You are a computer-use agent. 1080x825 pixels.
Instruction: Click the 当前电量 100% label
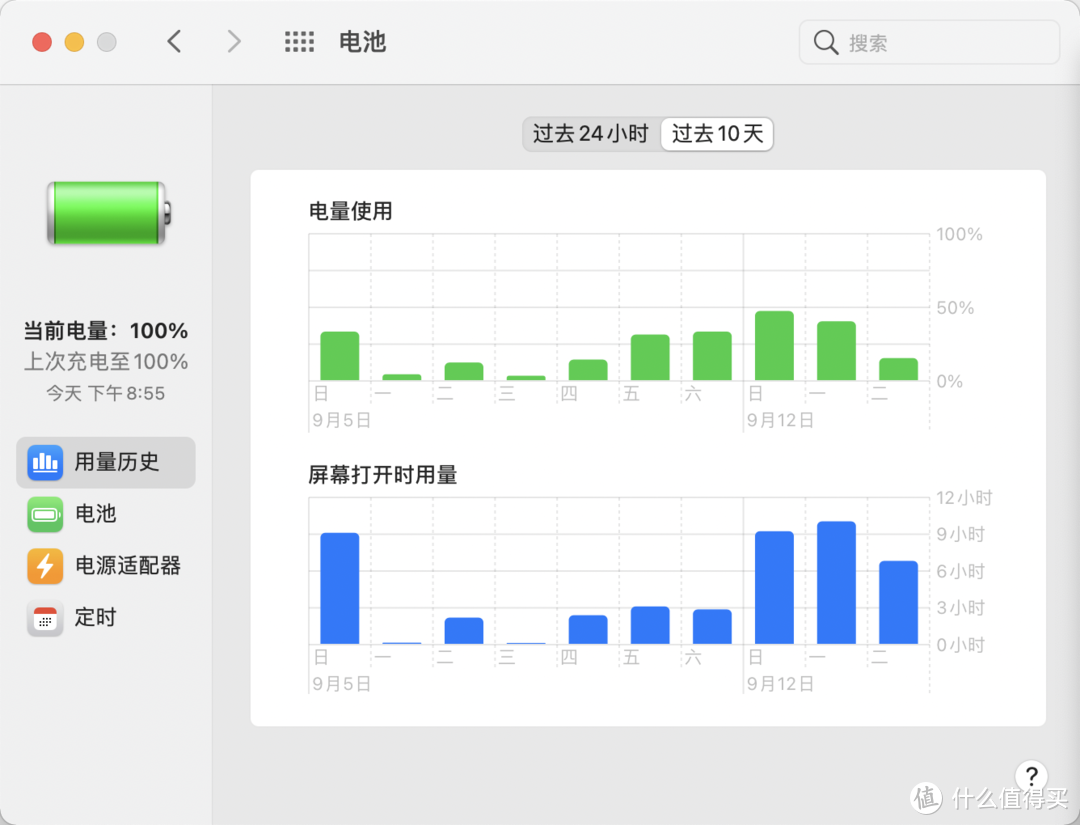pyautogui.click(x=105, y=330)
